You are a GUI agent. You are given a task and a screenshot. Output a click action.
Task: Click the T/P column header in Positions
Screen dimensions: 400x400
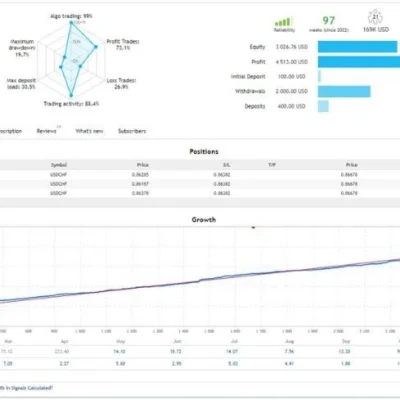[272, 165]
